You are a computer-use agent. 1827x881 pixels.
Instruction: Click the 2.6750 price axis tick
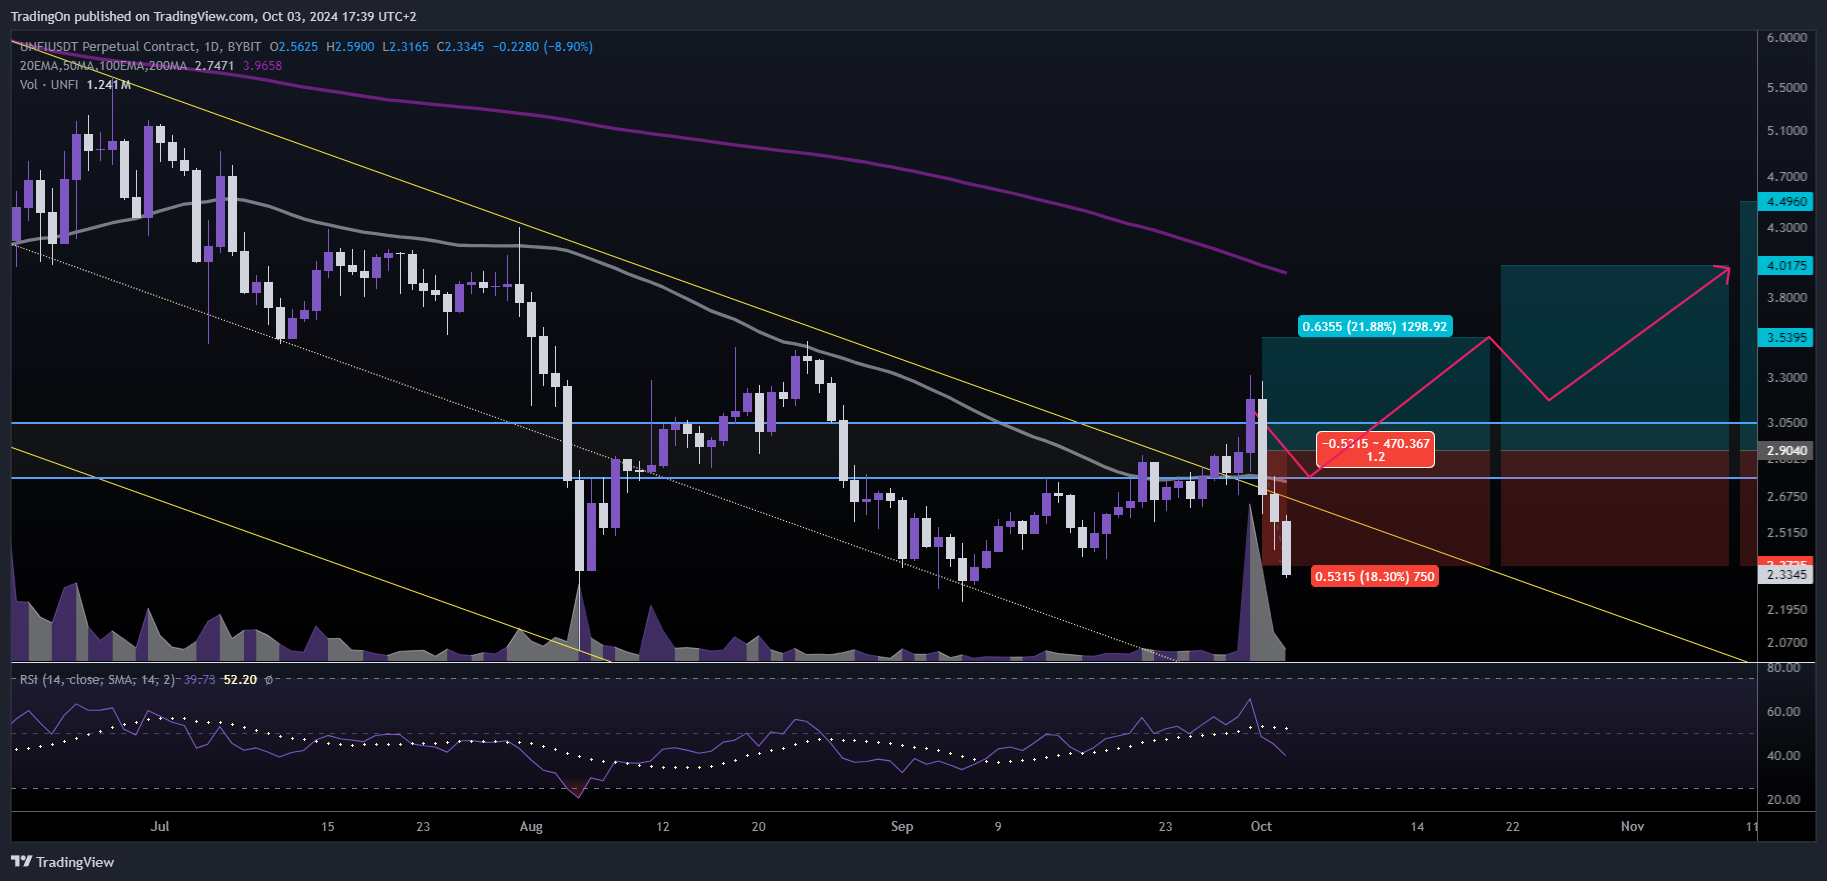tap(1787, 497)
